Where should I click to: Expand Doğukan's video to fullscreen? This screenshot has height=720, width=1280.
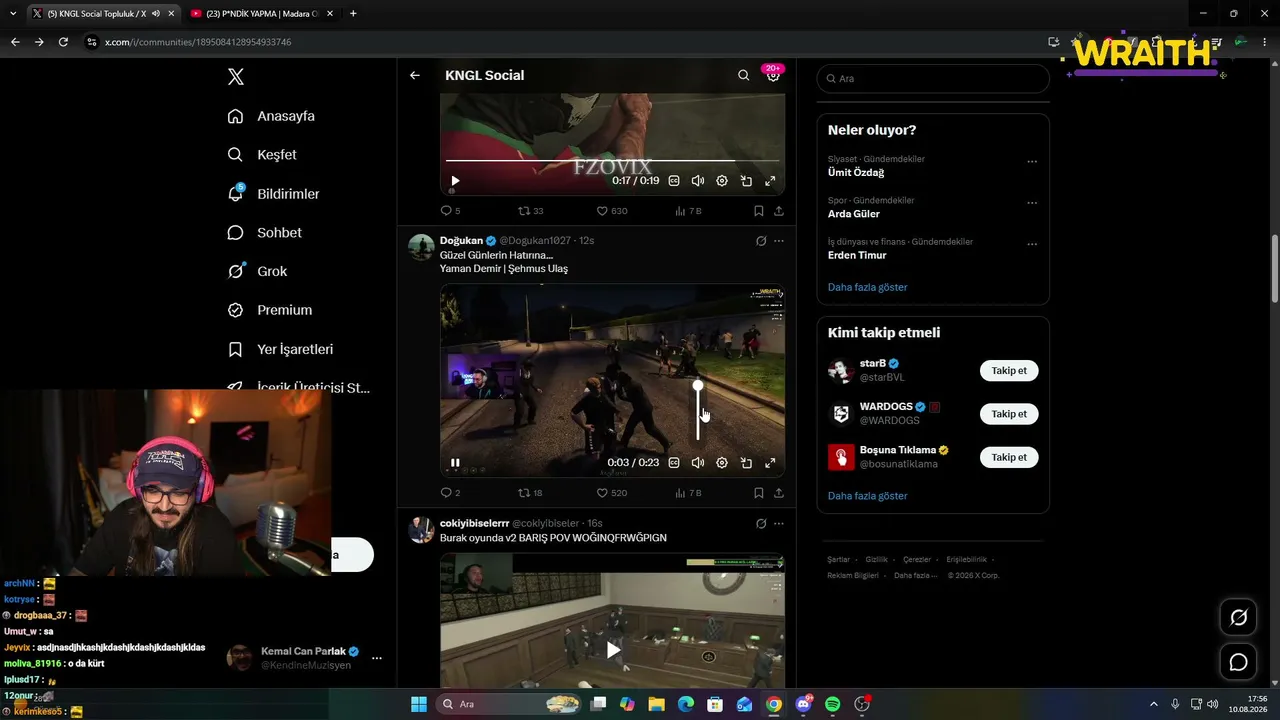coord(770,463)
